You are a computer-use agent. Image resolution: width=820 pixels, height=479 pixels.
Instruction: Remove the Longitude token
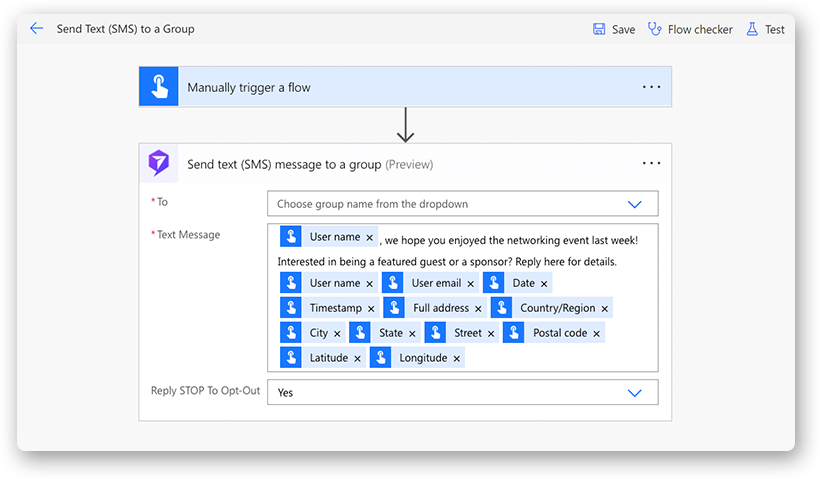tap(457, 359)
